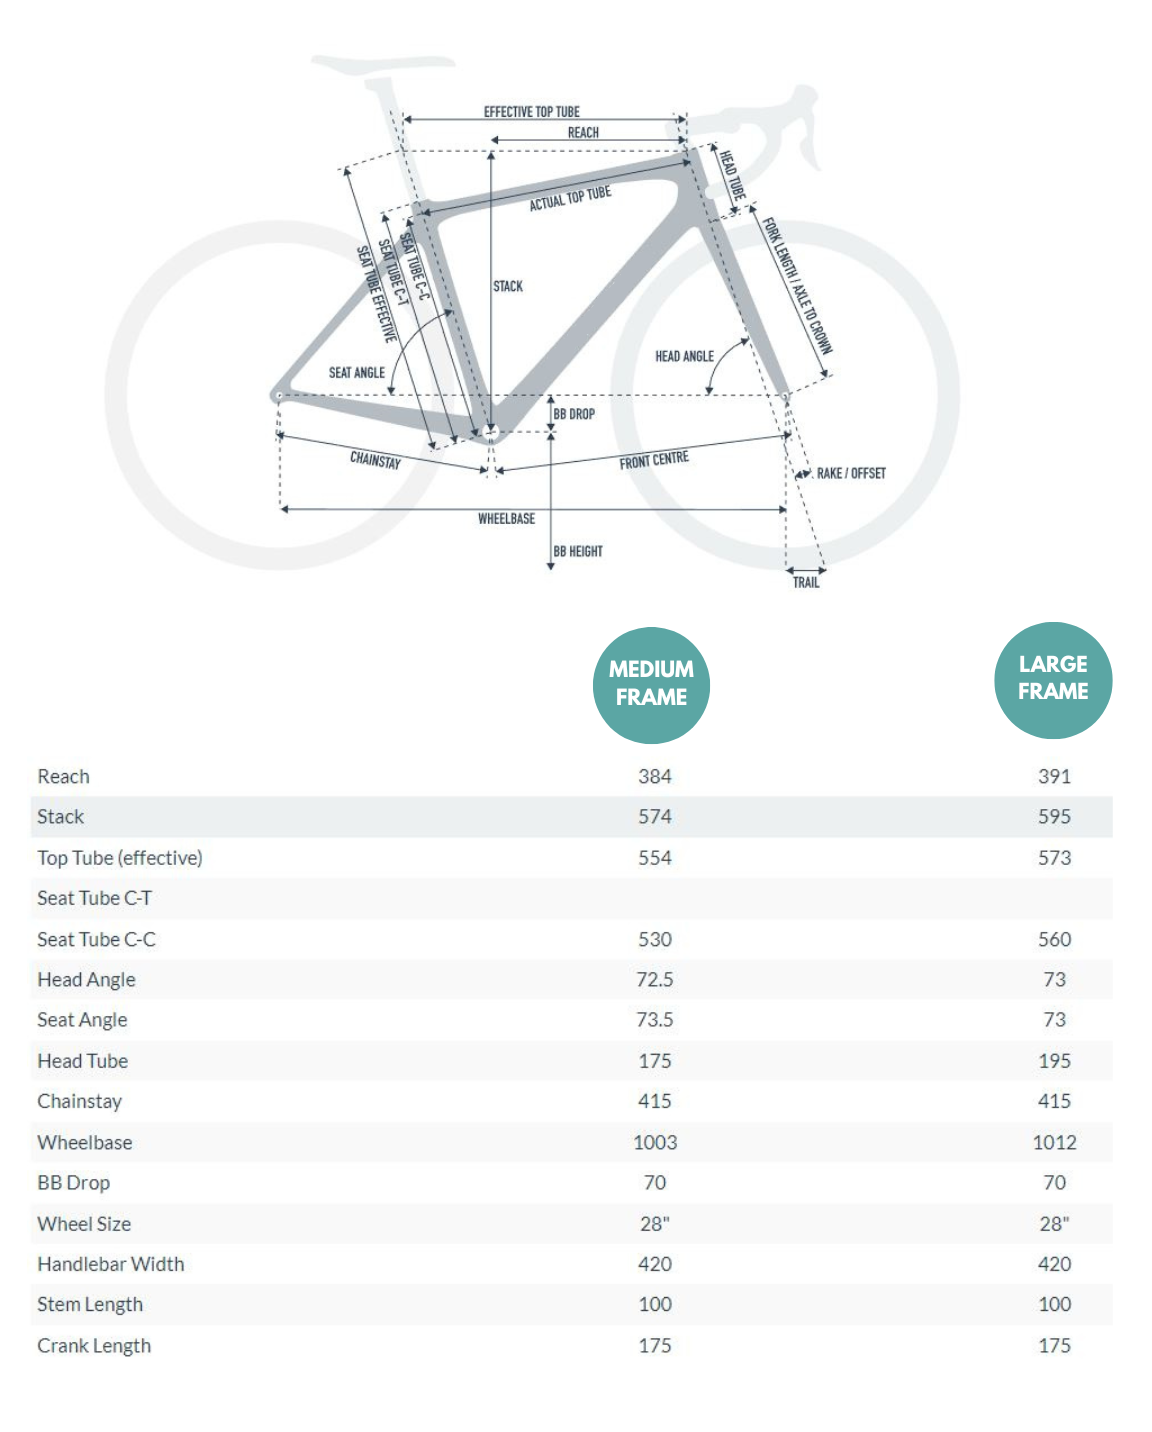The width and height of the screenshot is (1152, 1432).
Task: Click the Large Frame circular badge
Action: click(1053, 680)
